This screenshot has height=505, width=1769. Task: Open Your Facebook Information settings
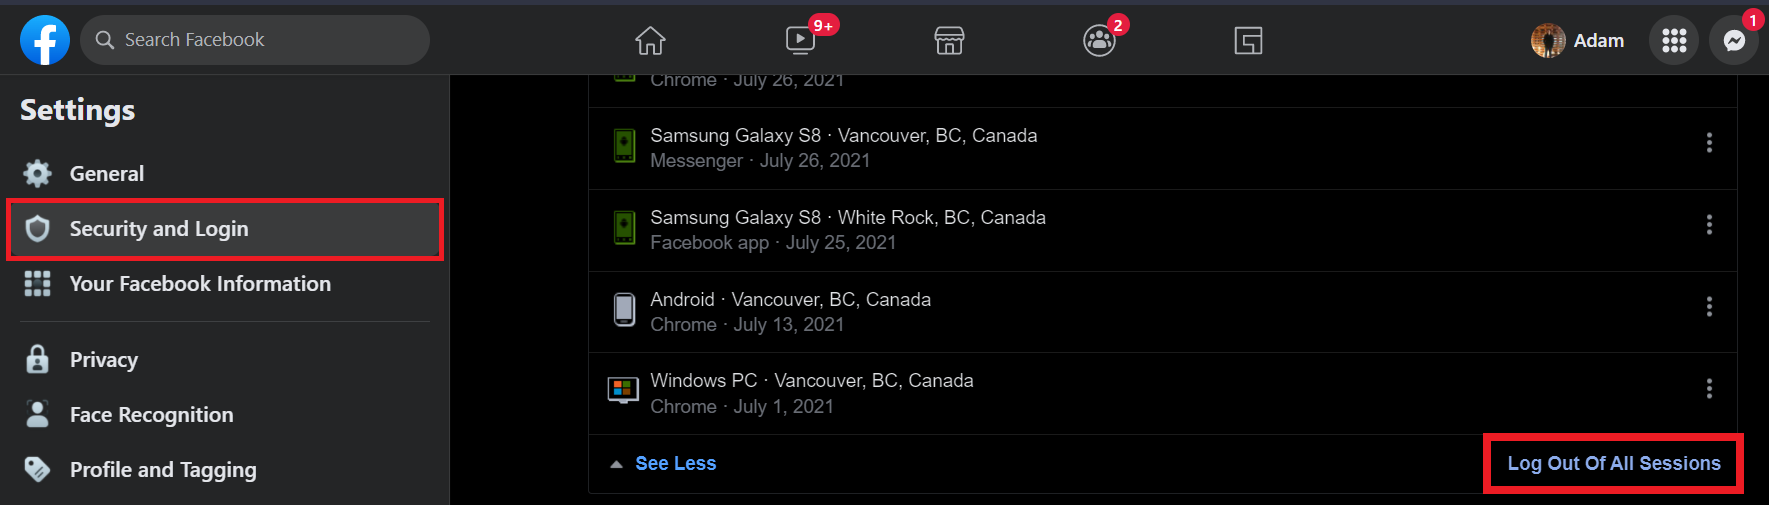pos(200,284)
